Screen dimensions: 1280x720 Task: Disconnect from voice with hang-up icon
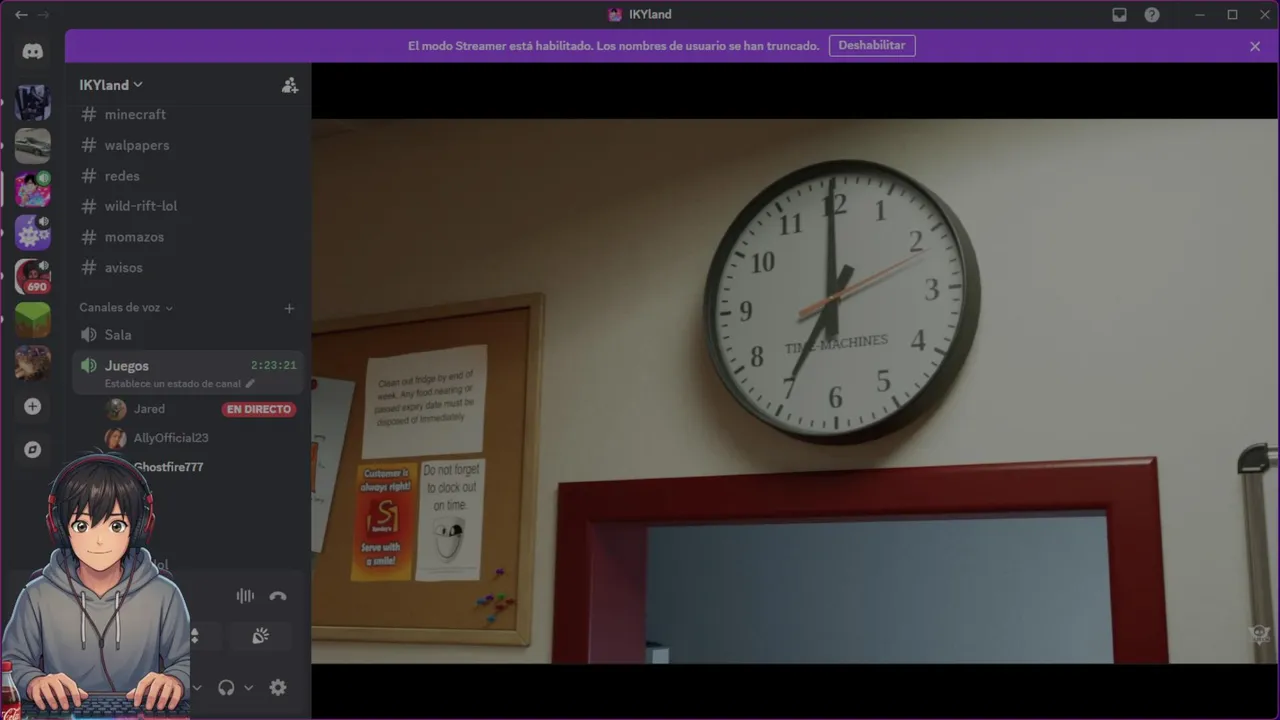(278, 596)
